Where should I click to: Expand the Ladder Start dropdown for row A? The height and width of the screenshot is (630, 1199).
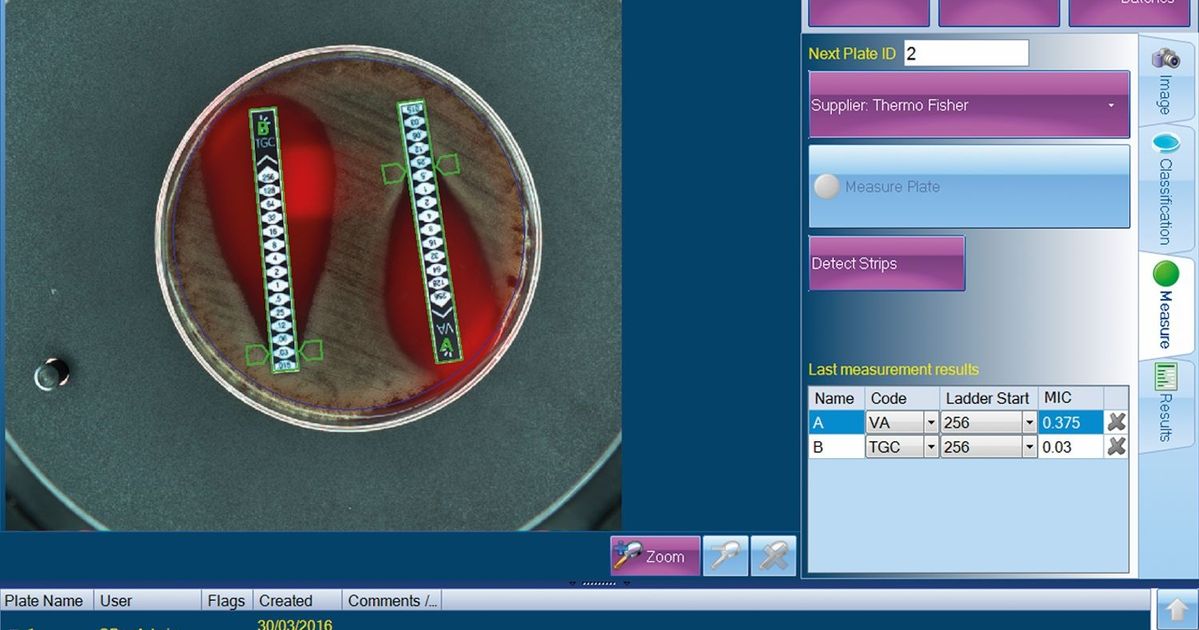tap(1029, 422)
